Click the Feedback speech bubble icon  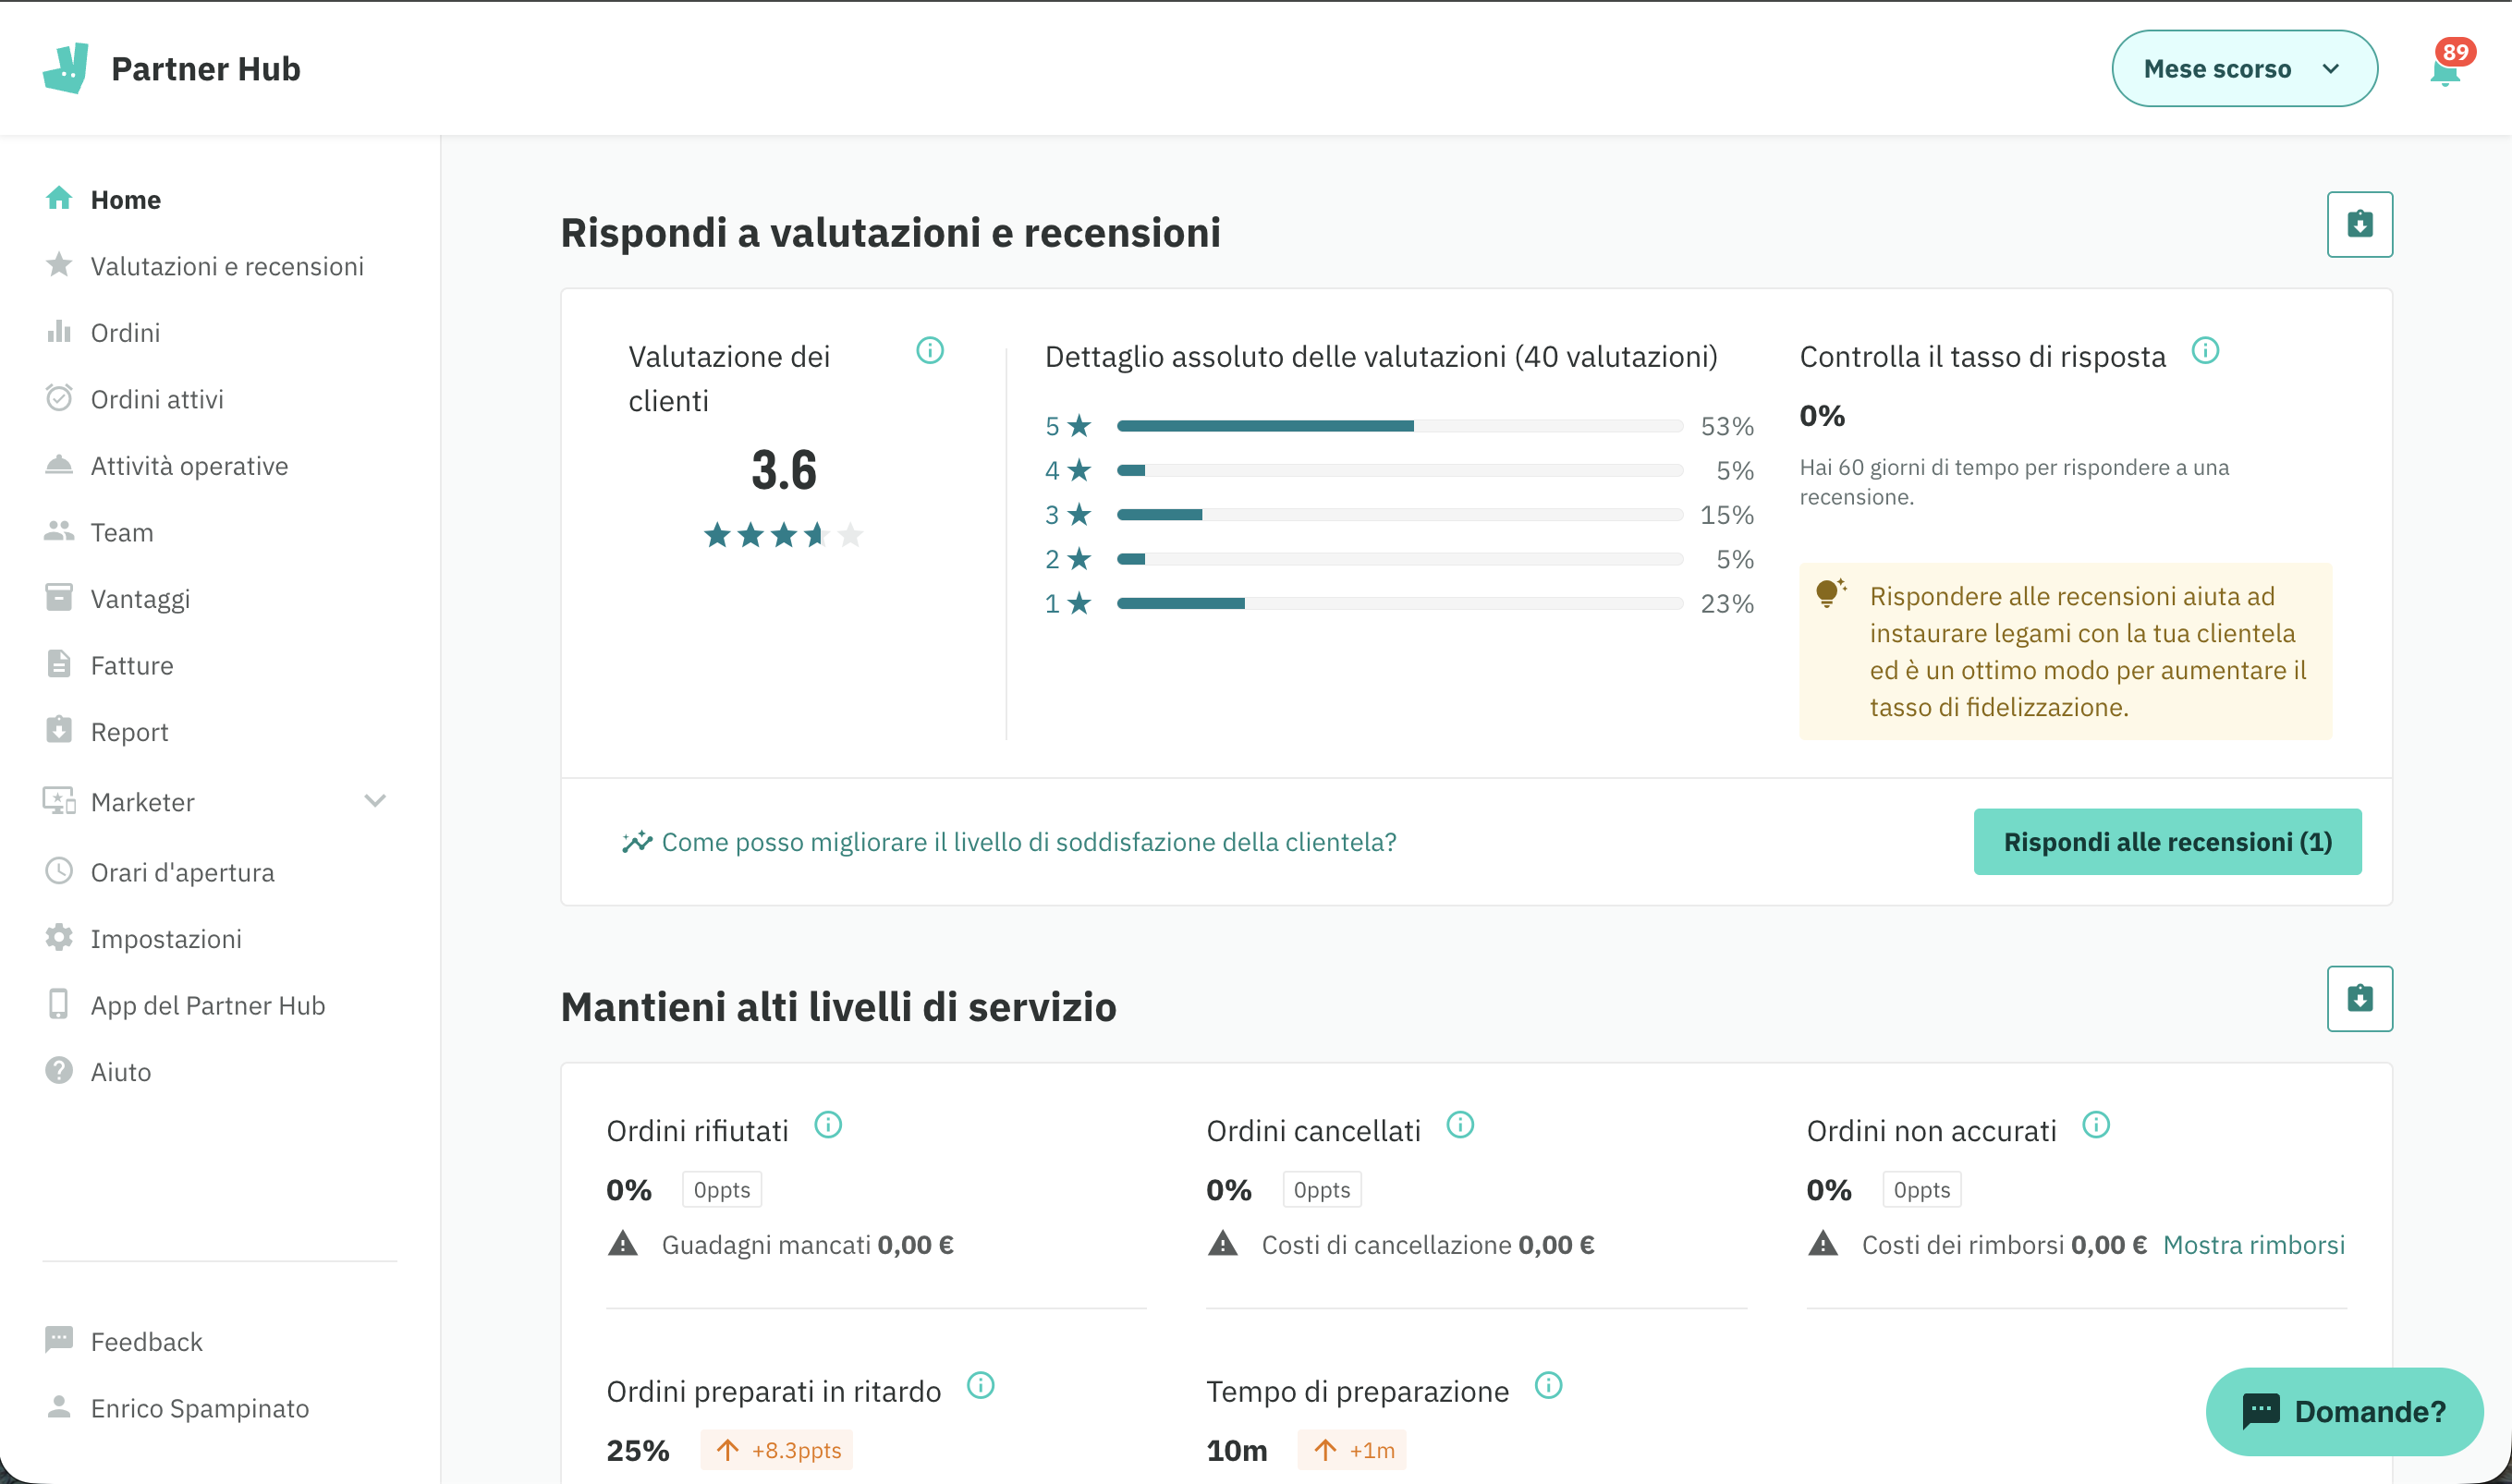tap(59, 1340)
